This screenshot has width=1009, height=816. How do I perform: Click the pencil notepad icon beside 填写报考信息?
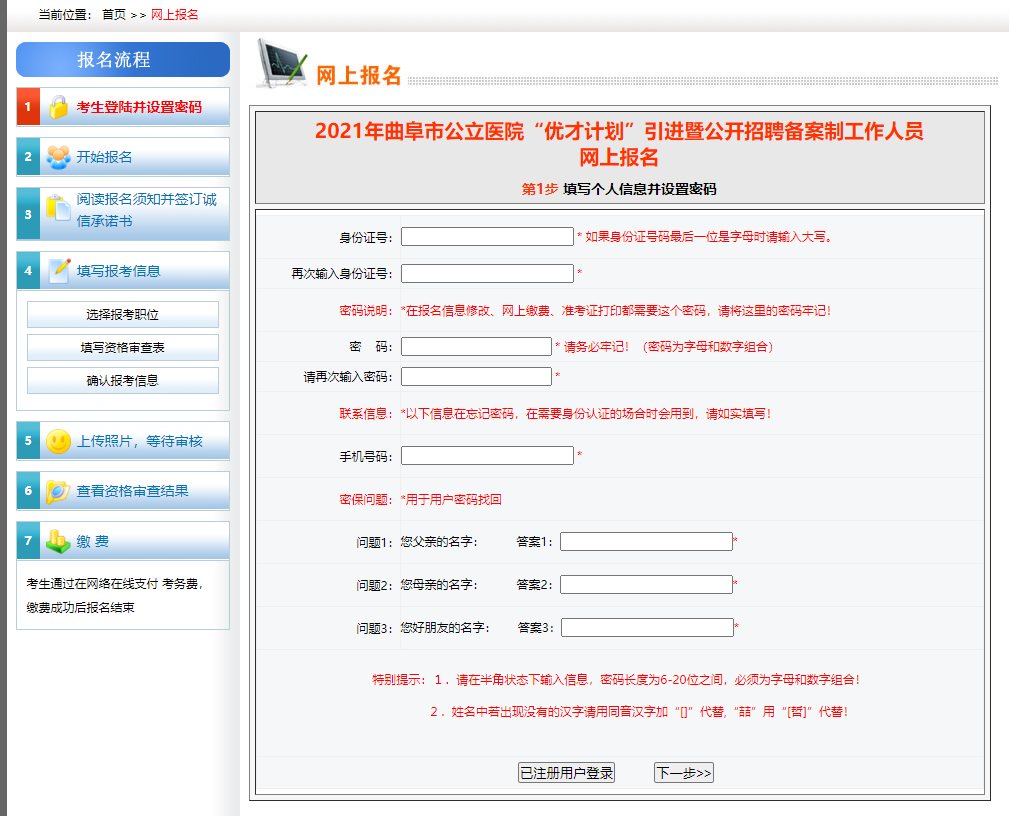[x=60, y=270]
